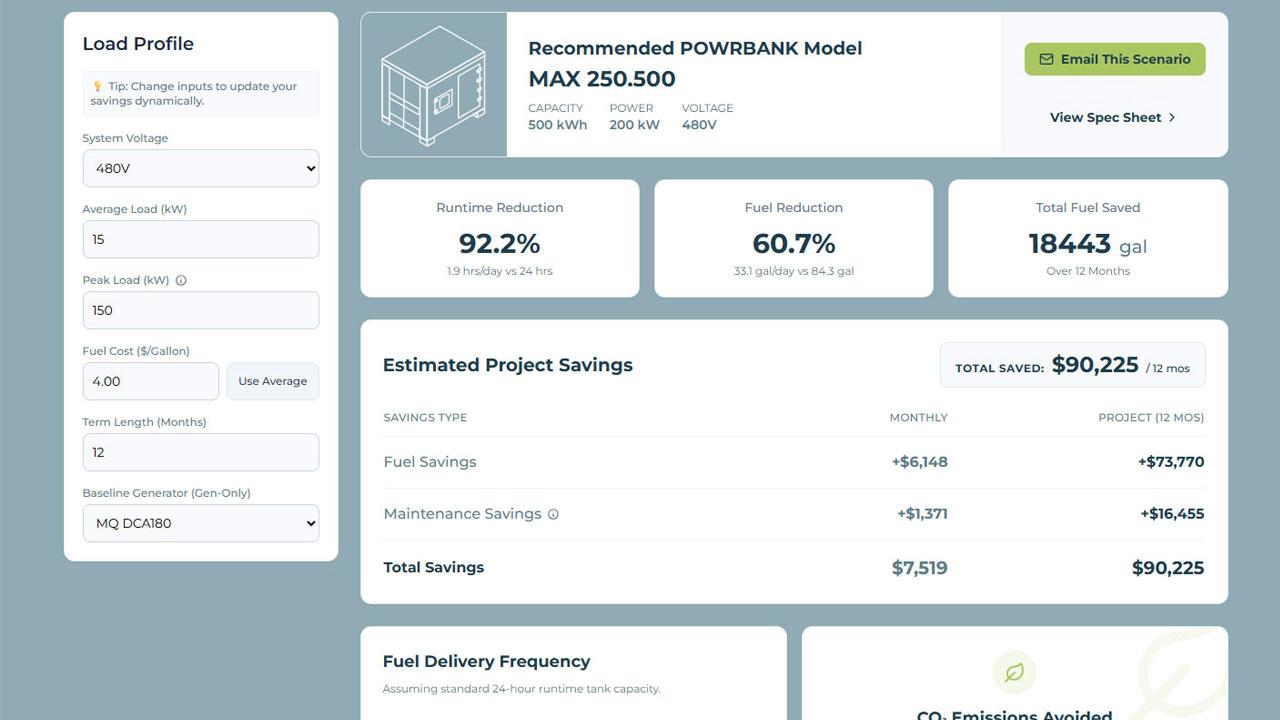This screenshot has width=1280, height=720.
Task: Click the TOTAL SAVED $90,225 badge
Action: pos(1073,365)
